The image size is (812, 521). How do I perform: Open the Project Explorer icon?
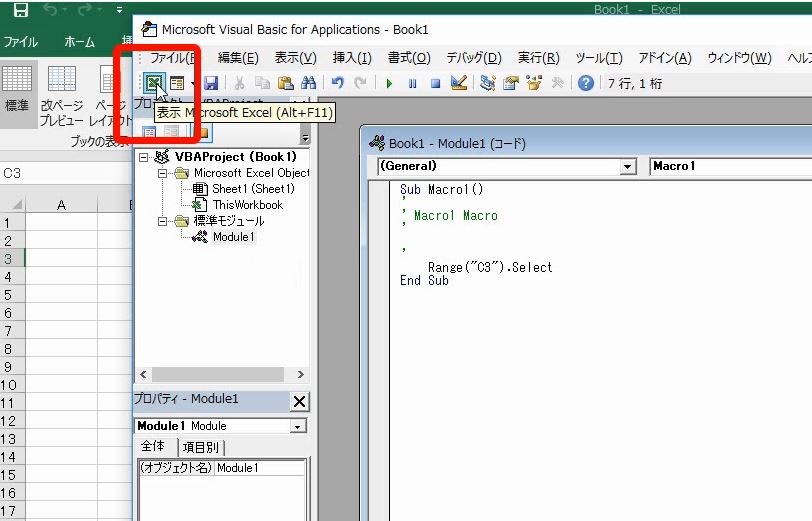point(488,83)
